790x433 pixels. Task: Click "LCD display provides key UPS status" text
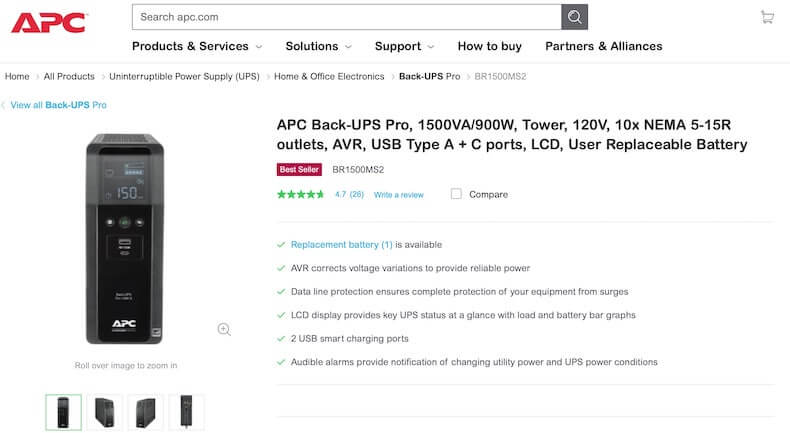(x=463, y=315)
